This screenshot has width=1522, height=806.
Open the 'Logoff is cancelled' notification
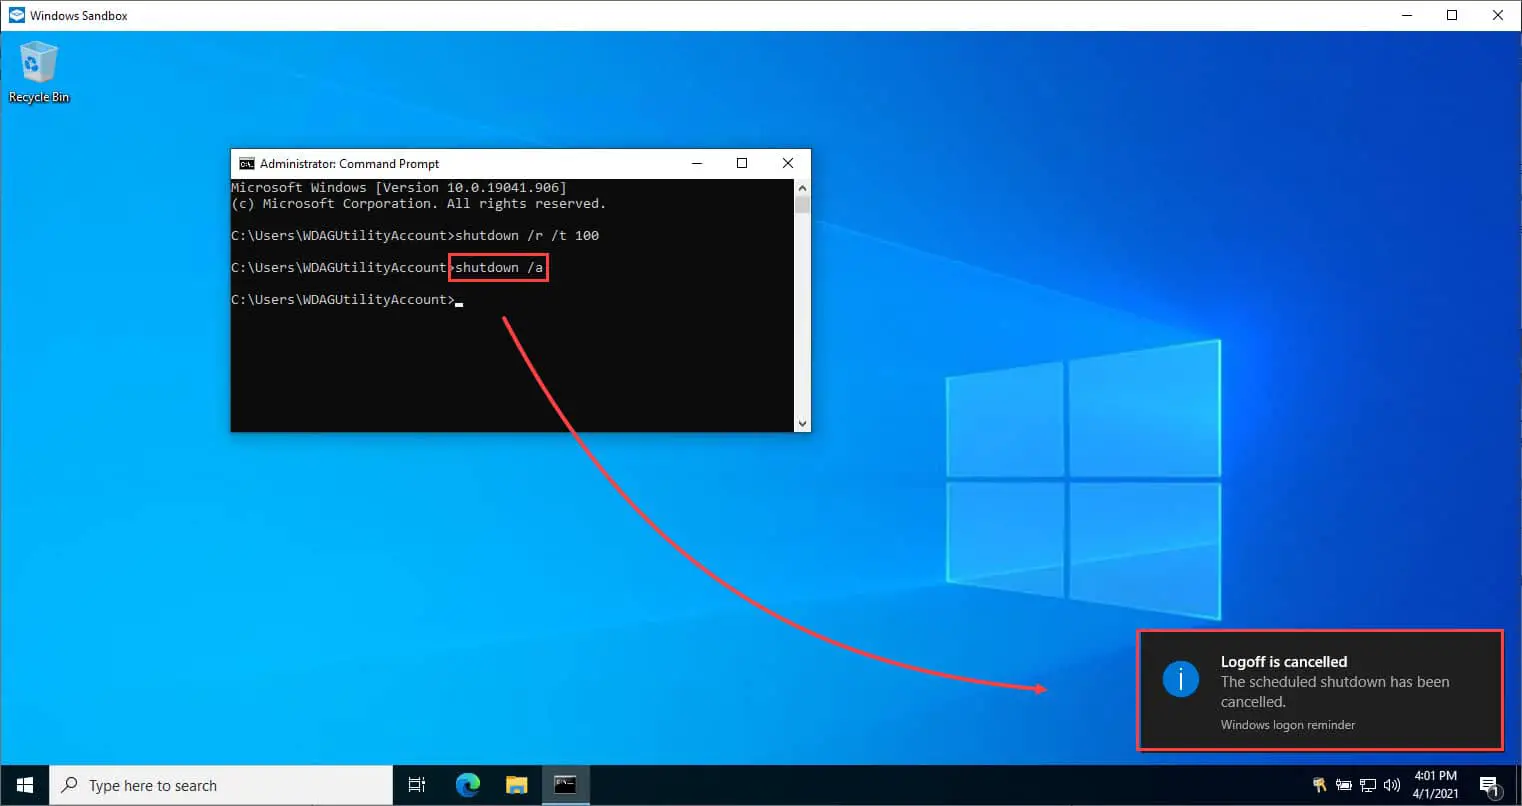[1320, 690]
